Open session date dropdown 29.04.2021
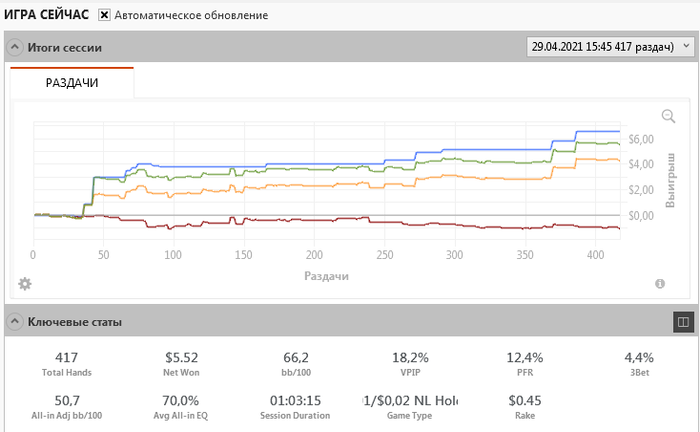Image resolution: width=700 pixels, height=432 pixels. 609,47
